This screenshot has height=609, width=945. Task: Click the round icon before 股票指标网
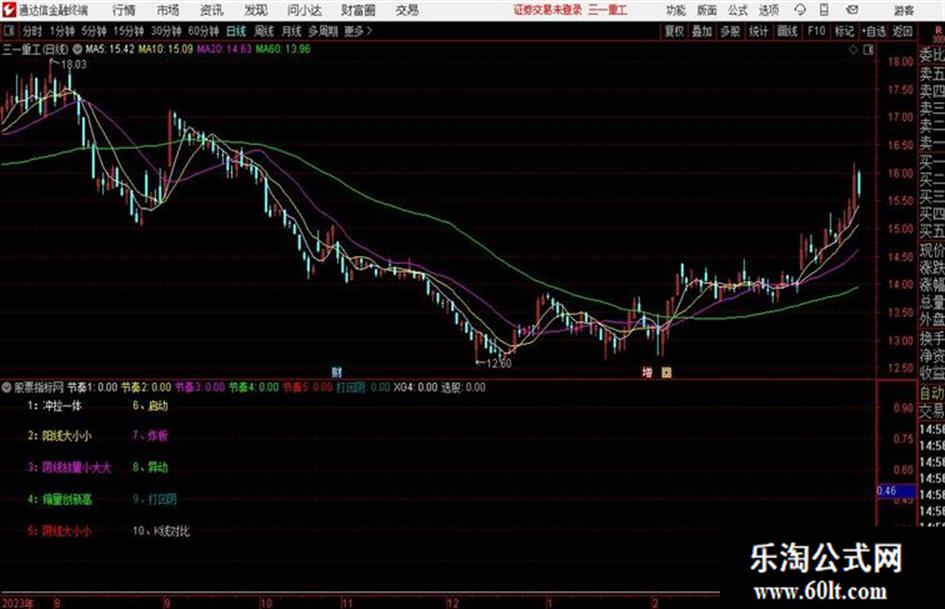[x=7, y=387]
